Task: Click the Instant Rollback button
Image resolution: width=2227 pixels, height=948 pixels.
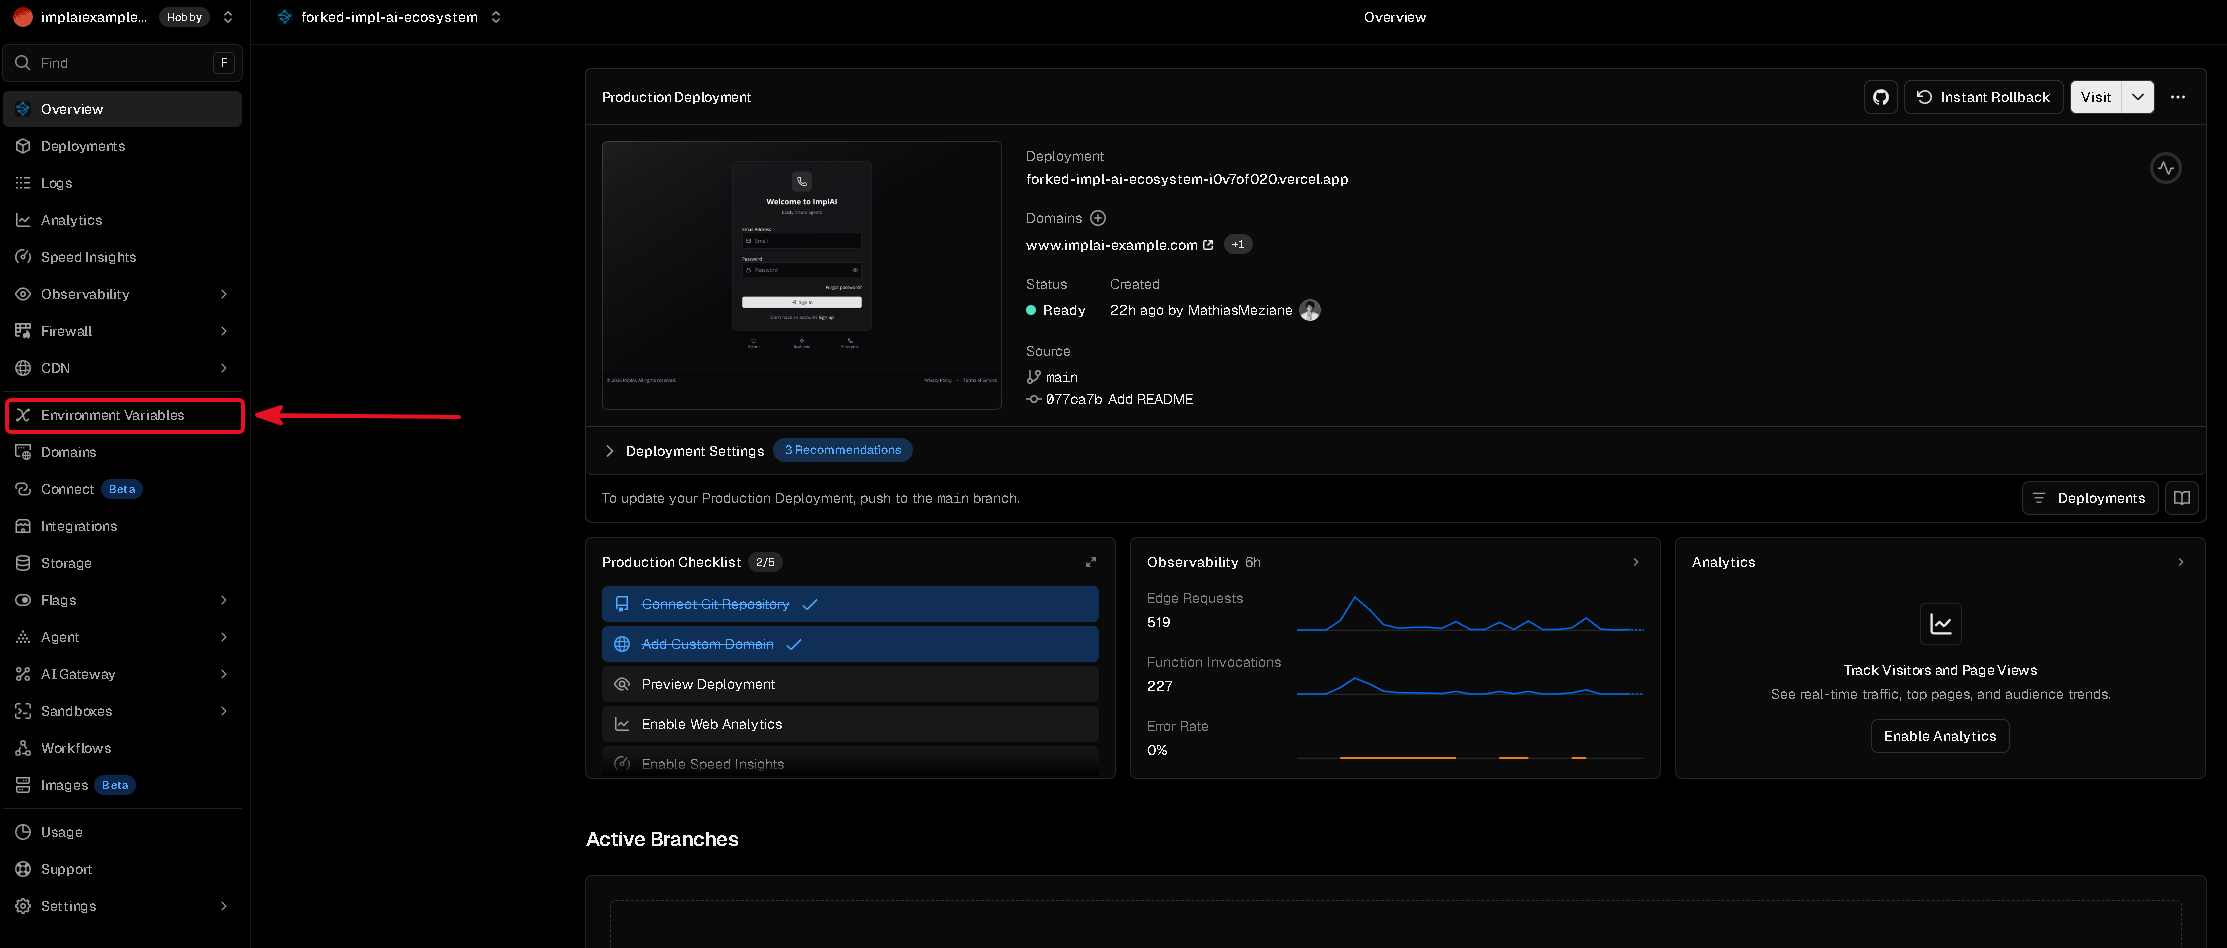Action: tap(1983, 97)
